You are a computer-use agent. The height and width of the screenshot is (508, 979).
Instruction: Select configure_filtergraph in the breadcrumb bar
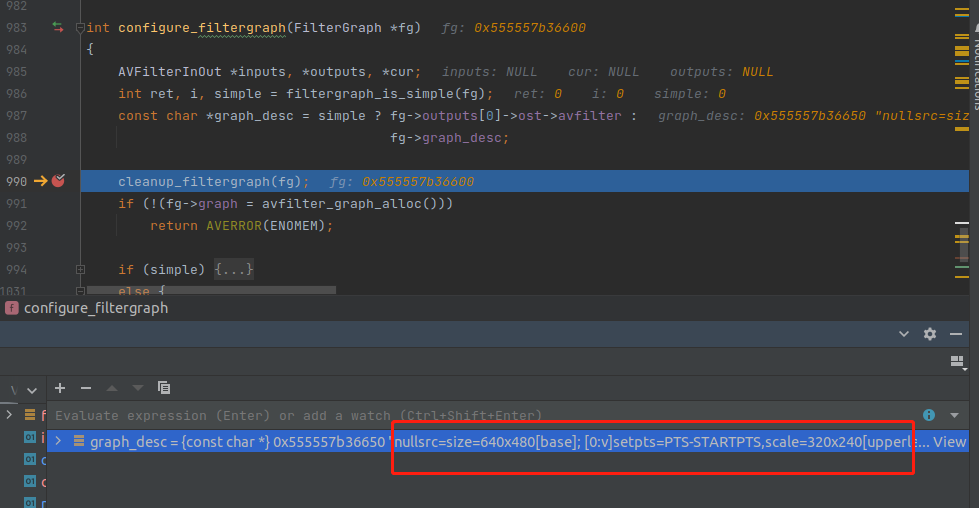pos(95,308)
